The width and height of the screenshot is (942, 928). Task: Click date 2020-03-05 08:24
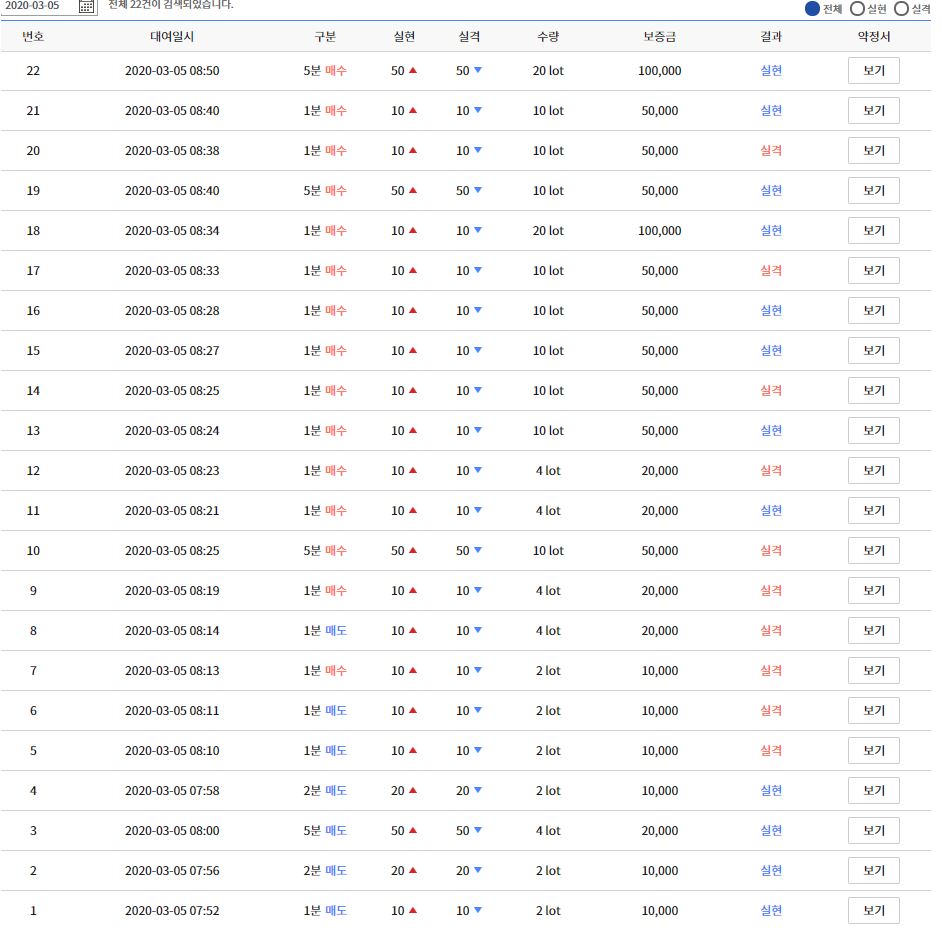(172, 431)
